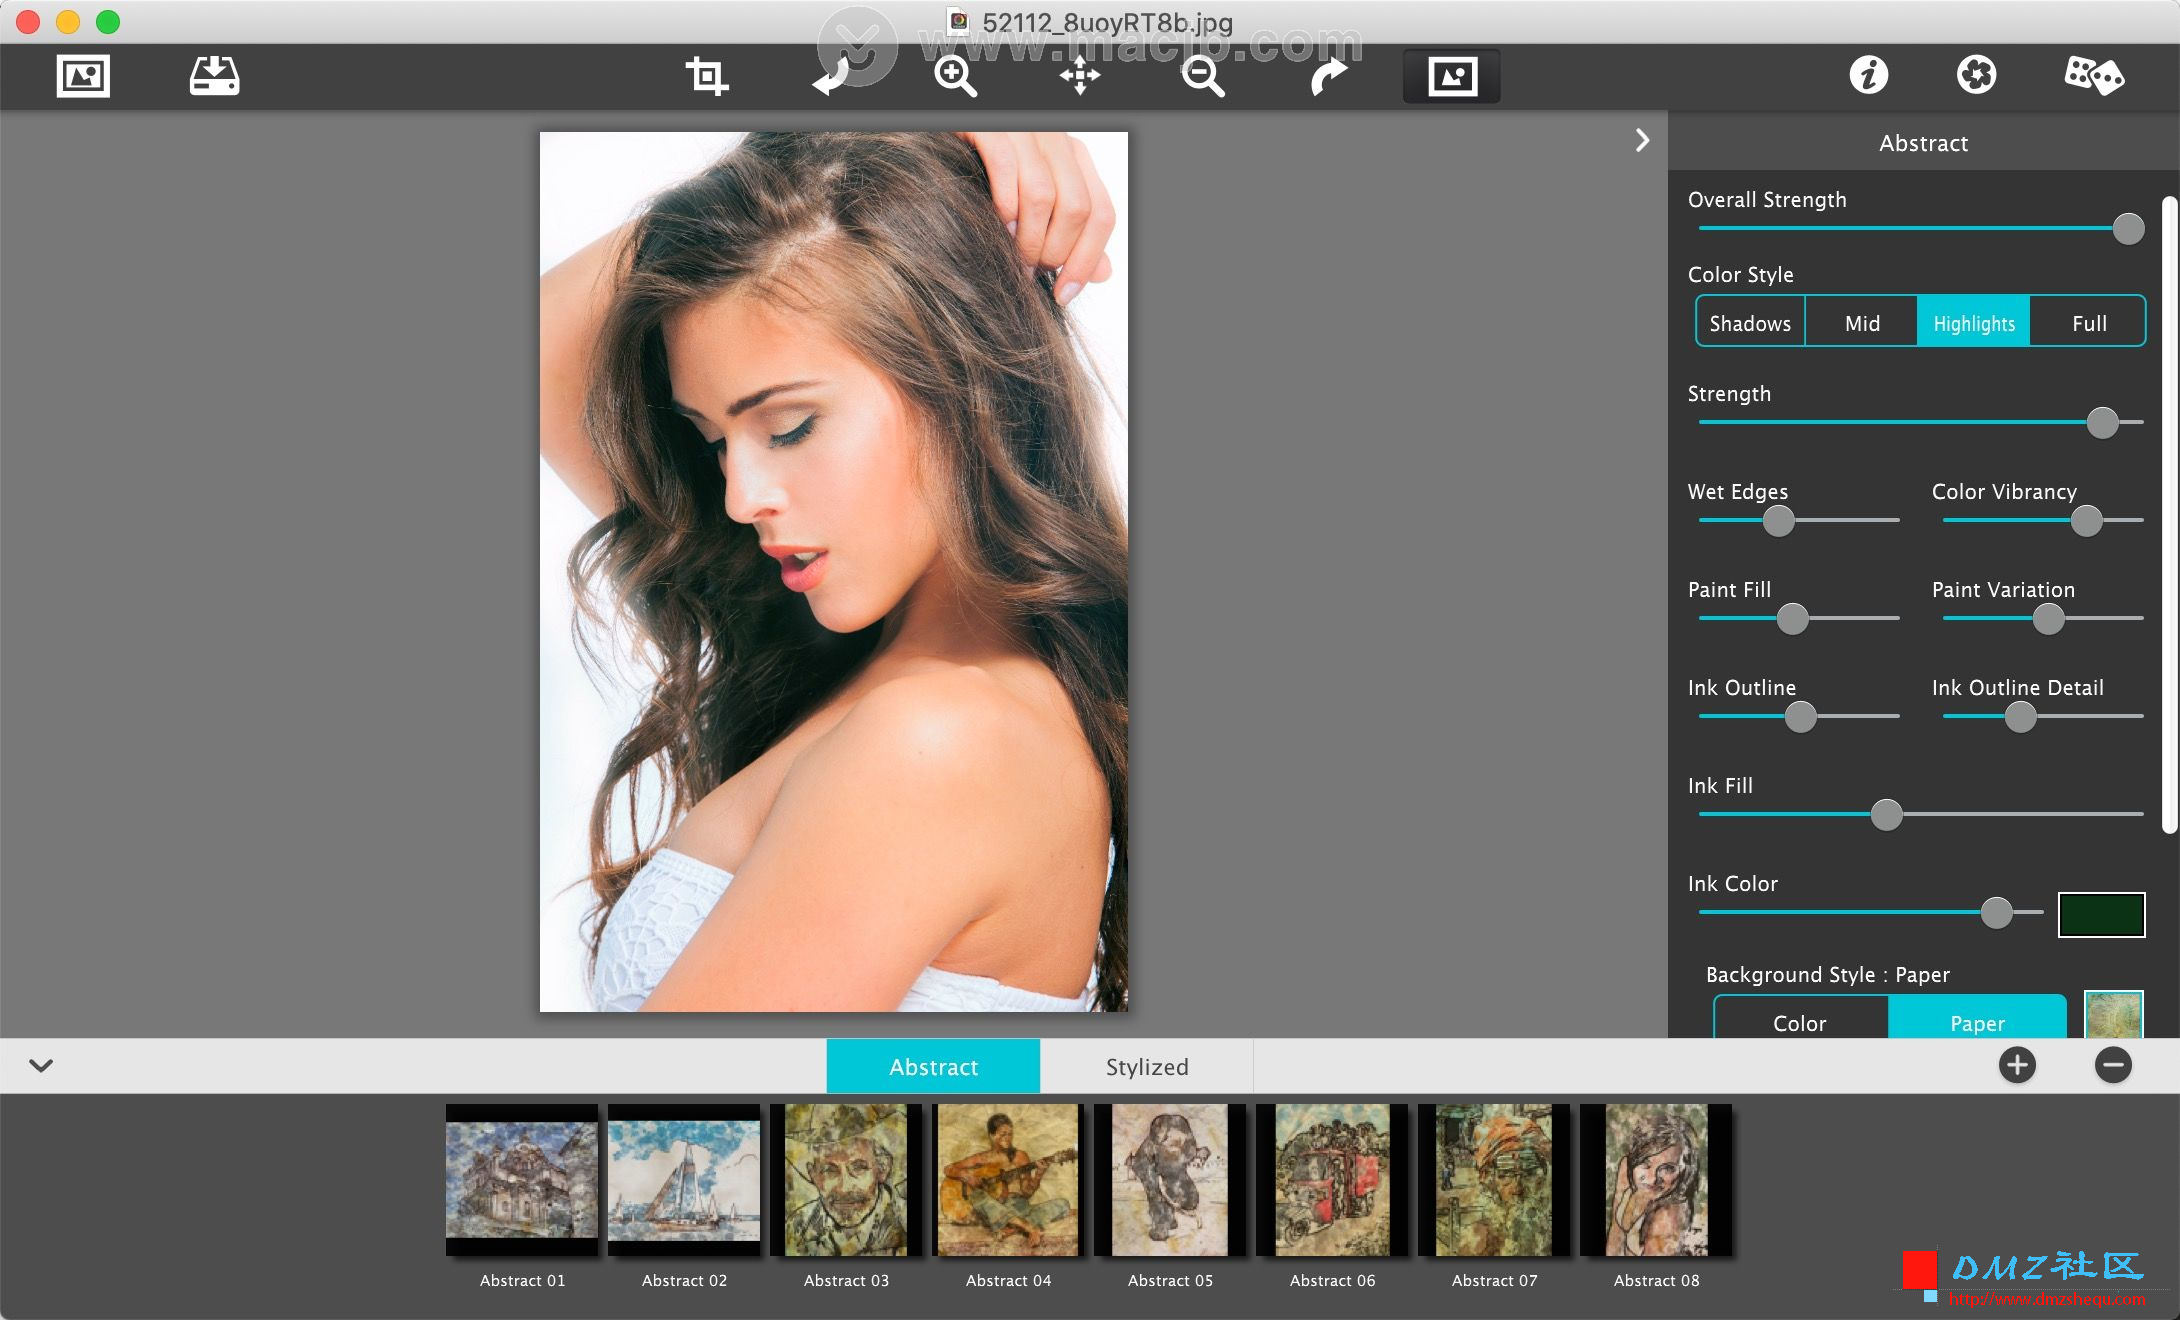Screen dimensions: 2180x1320
Task: Click the window title file icon
Action: pos(958,21)
